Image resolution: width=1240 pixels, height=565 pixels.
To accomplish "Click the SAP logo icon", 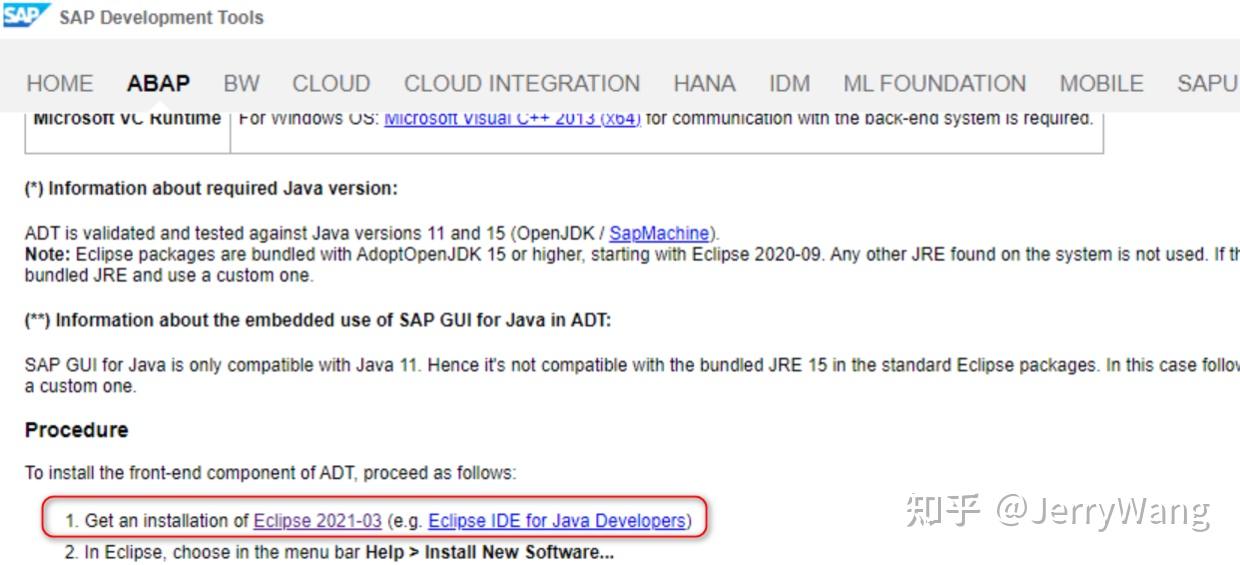I will click(x=26, y=16).
